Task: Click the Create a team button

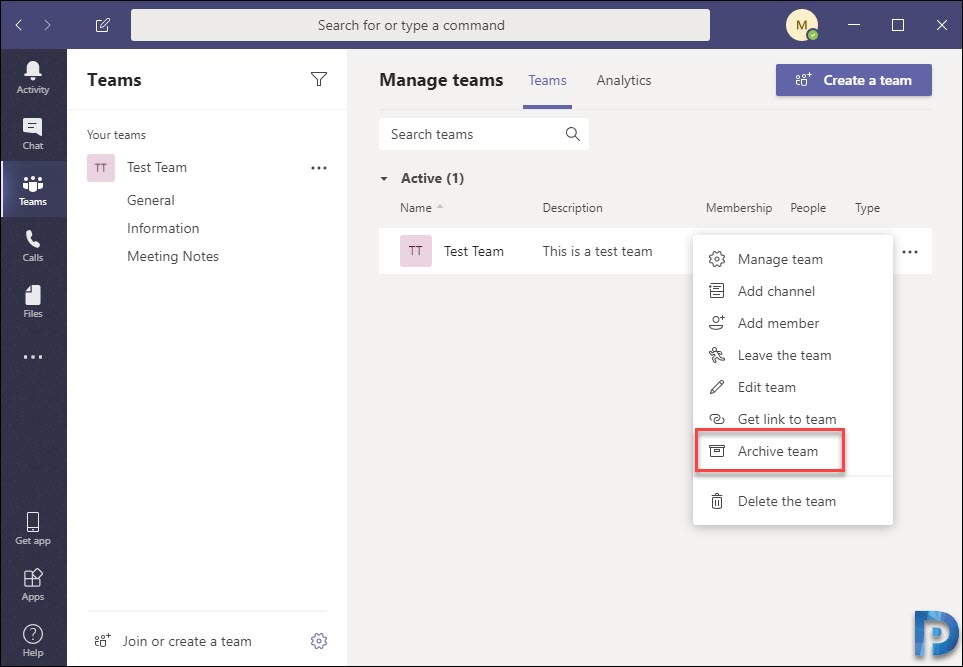Action: pos(854,80)
